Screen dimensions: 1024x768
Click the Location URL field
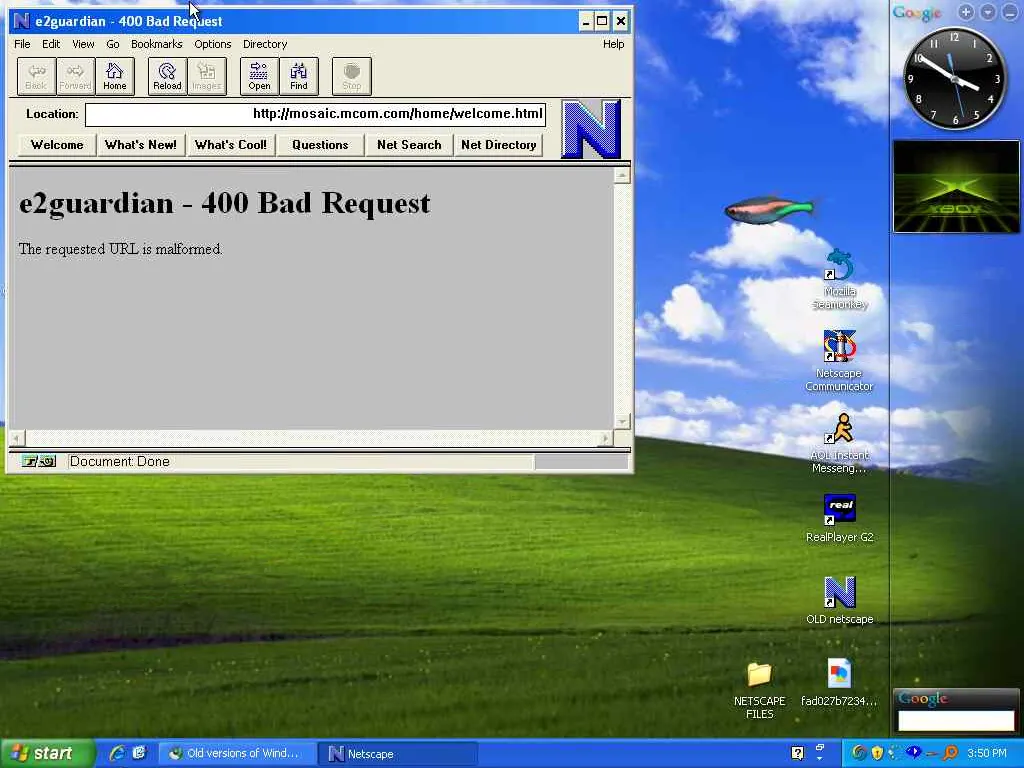pyautogui.click(x=315, y=114)
